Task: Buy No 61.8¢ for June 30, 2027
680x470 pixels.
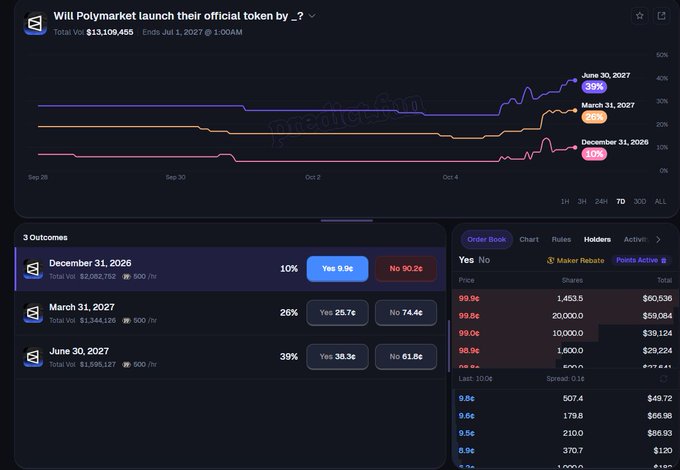Action: click(x=406, y=357)
